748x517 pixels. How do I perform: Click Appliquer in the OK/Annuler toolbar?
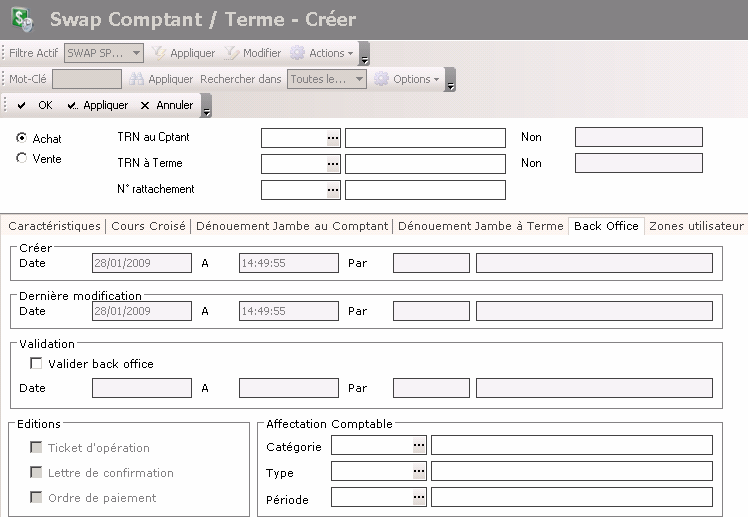pos(97,105)
